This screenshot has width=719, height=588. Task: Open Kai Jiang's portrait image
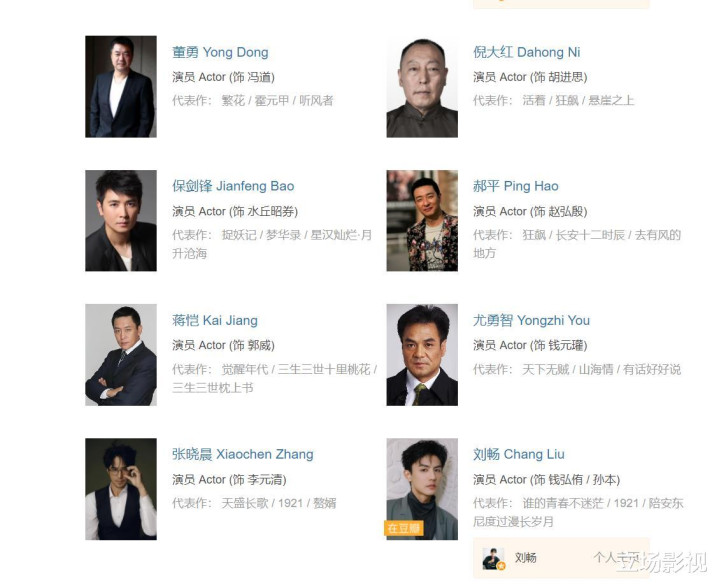click(121, 355)
